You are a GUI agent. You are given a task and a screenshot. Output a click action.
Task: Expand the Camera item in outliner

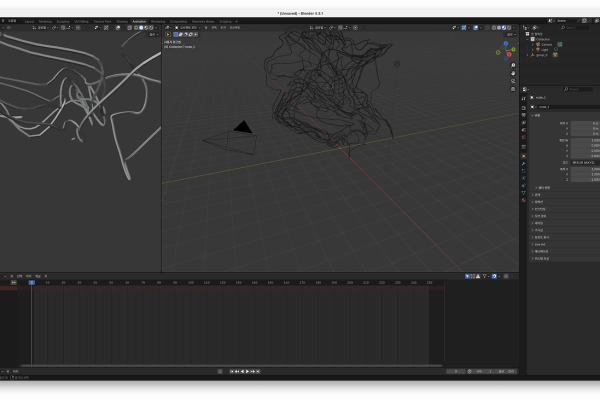(x=533, y=44)
